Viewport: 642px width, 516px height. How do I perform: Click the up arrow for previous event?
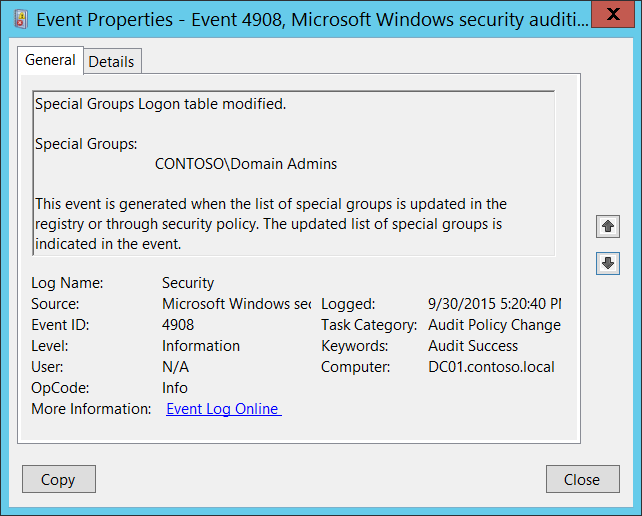(x=608, y=227)
